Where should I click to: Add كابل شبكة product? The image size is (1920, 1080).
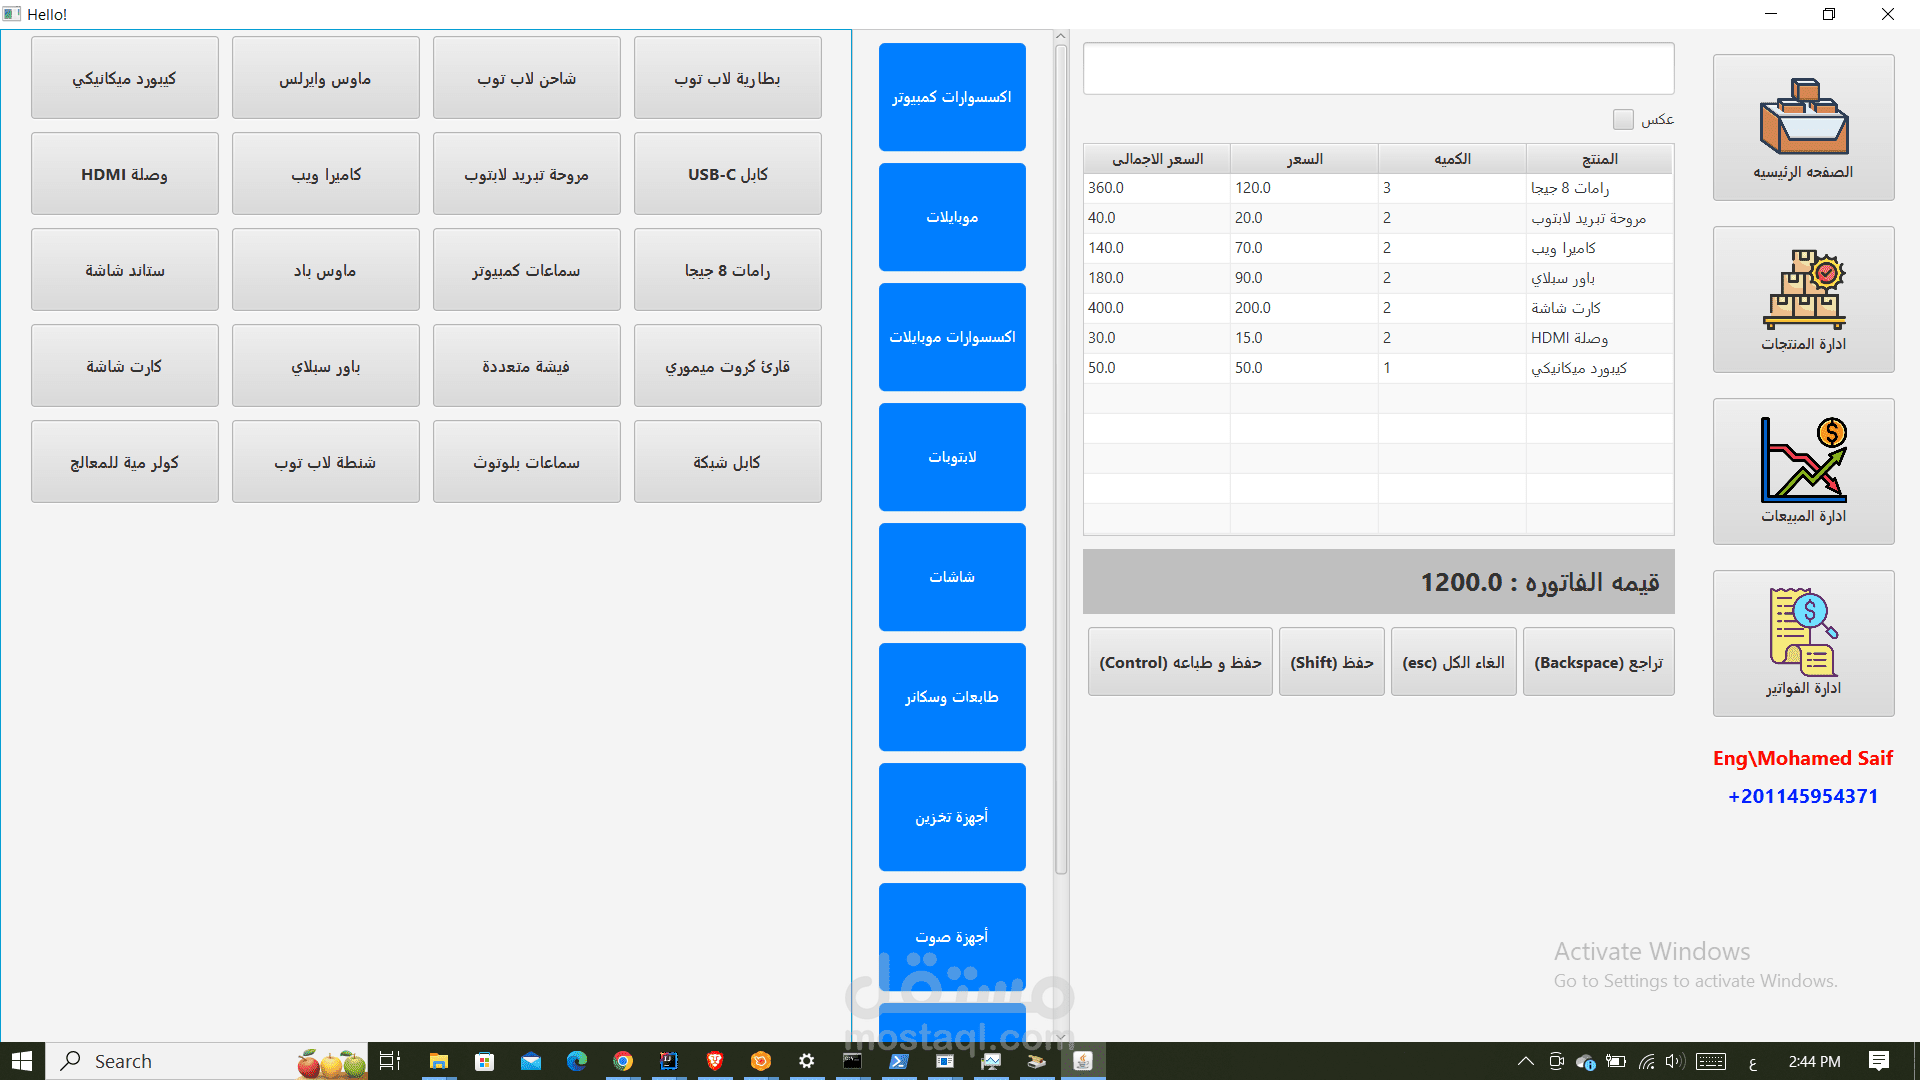tap(728, 462)
